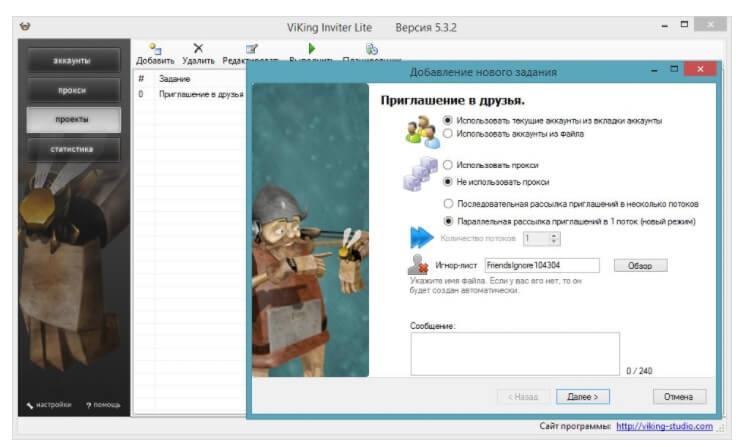Maximize the ViKing Inviter Lite window
Screen dimensions: 746x447
(684, 24)
